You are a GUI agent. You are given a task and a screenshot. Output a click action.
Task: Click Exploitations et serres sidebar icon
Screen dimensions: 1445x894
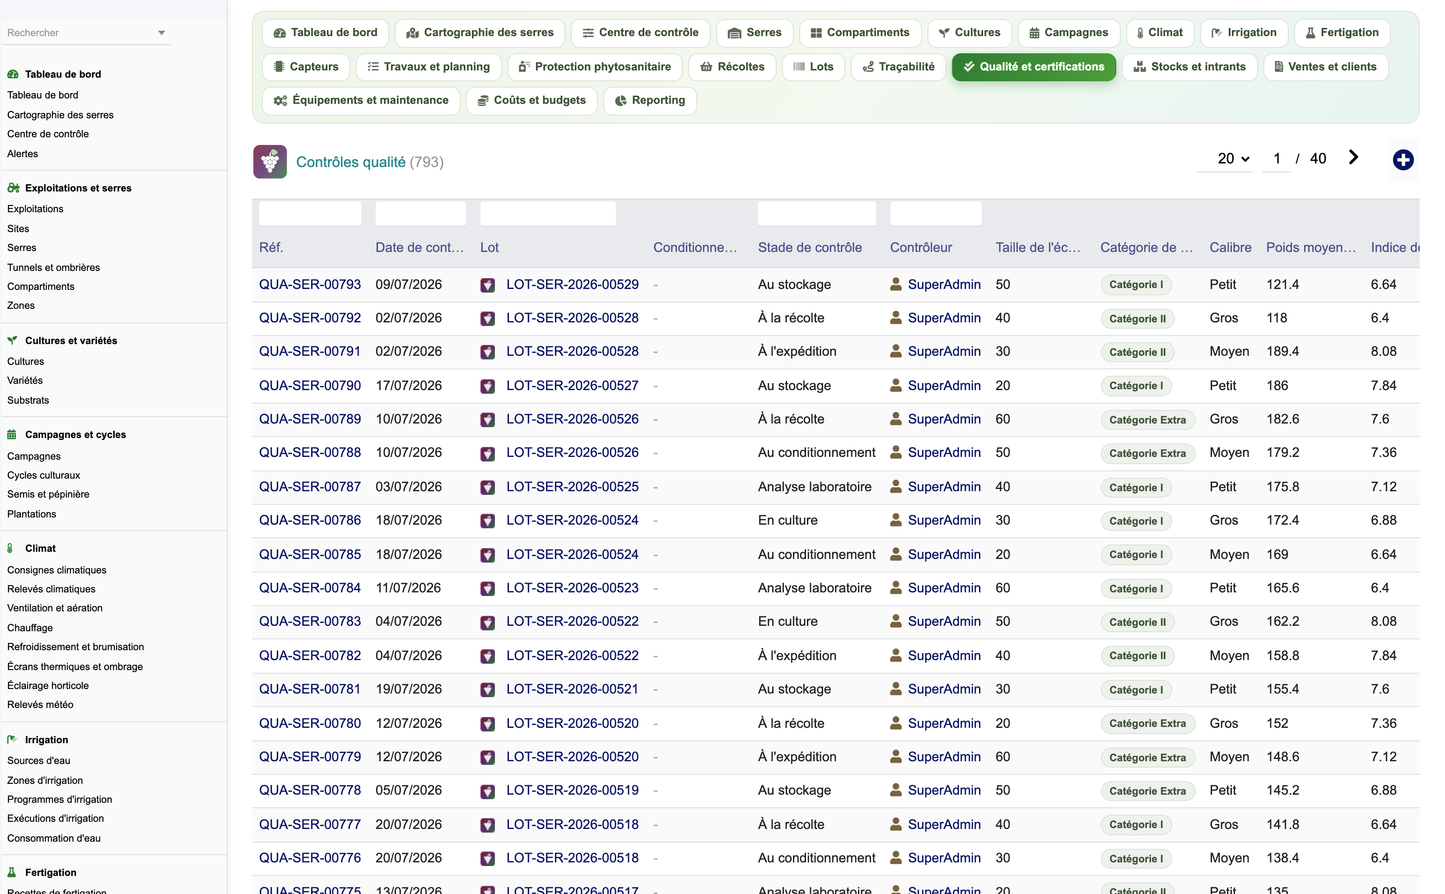point(13,188)
